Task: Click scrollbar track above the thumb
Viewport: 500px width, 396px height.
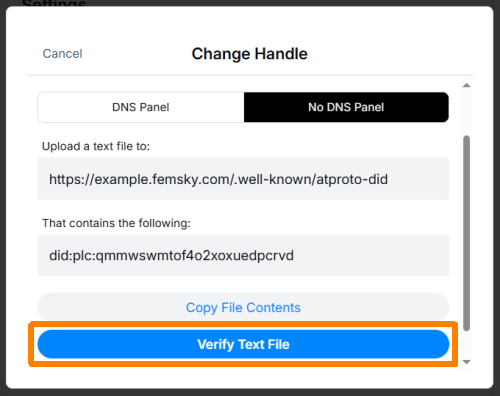Action: (x=467, y=112)
